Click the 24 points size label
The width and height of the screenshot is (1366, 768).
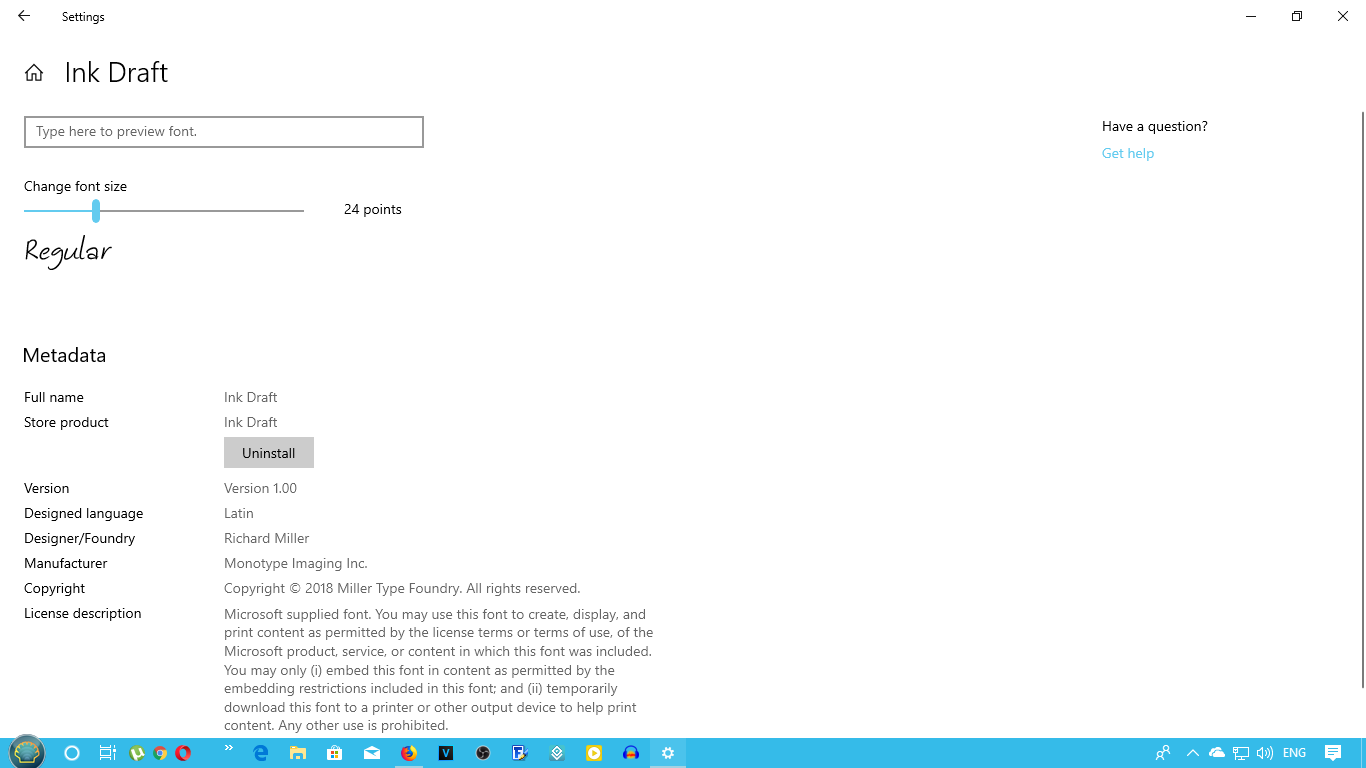(x=373, y=209)
